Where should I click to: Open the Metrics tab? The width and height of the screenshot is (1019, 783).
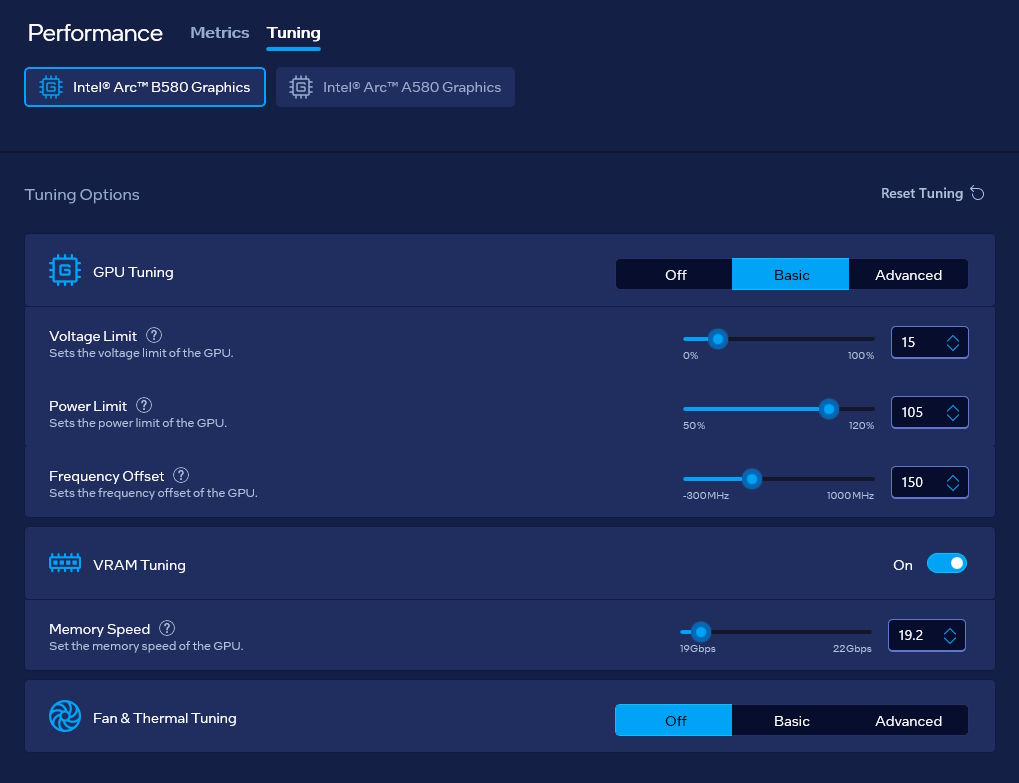pos(220,32)
